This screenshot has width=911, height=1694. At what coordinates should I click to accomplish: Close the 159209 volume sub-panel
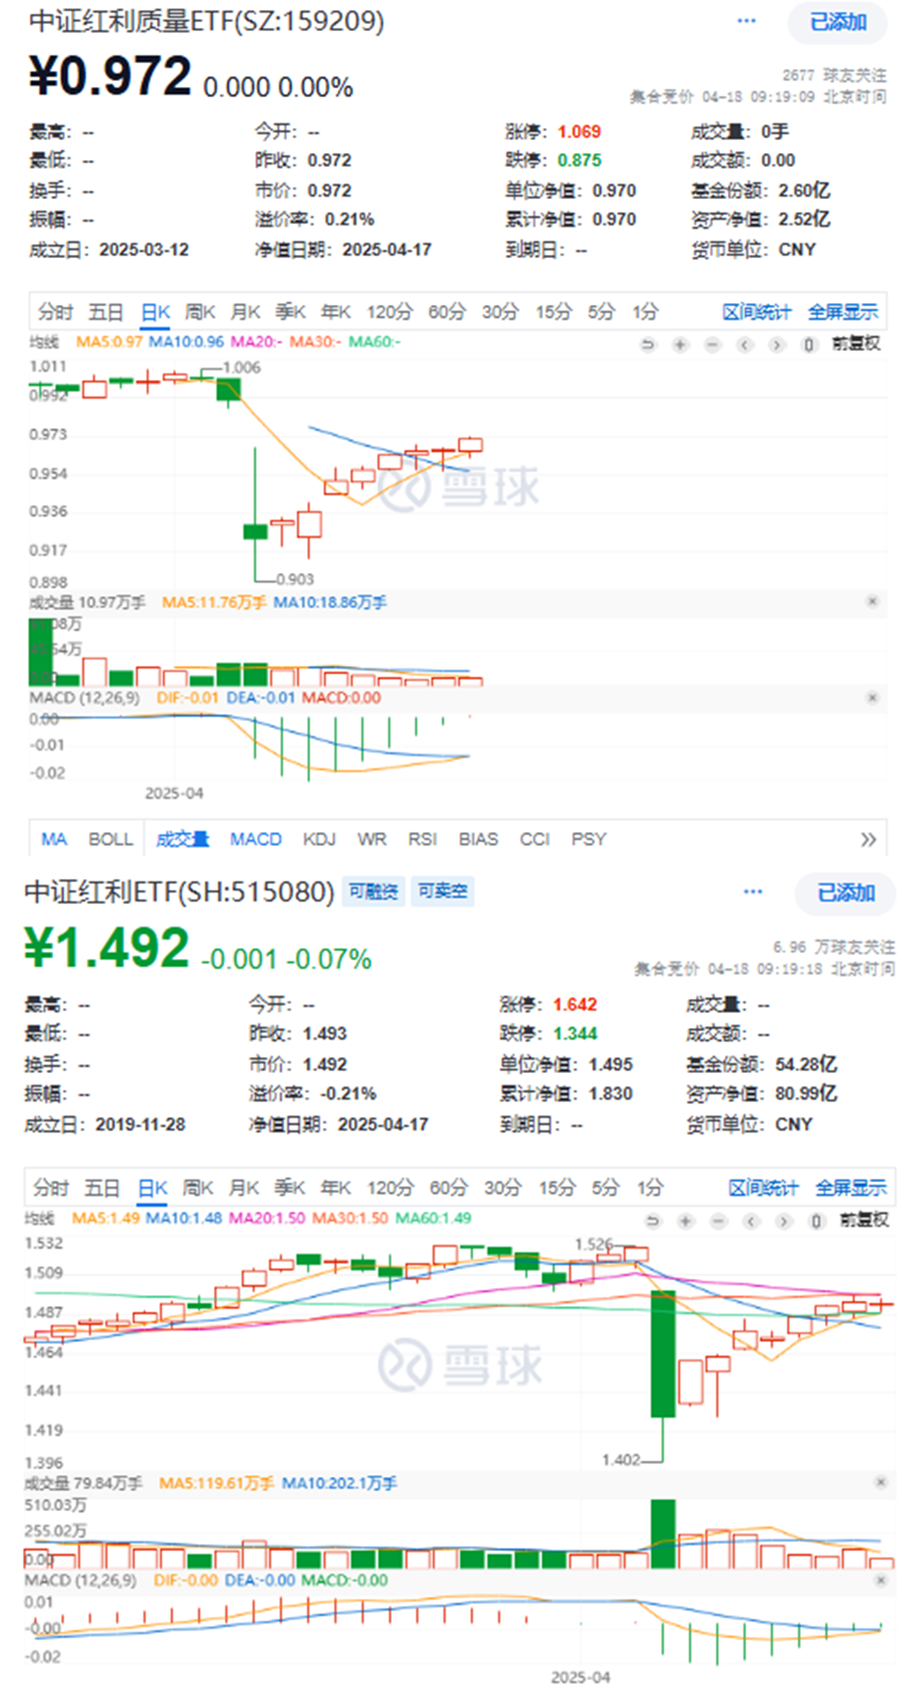pyautogui.click(x=872, y=601)
